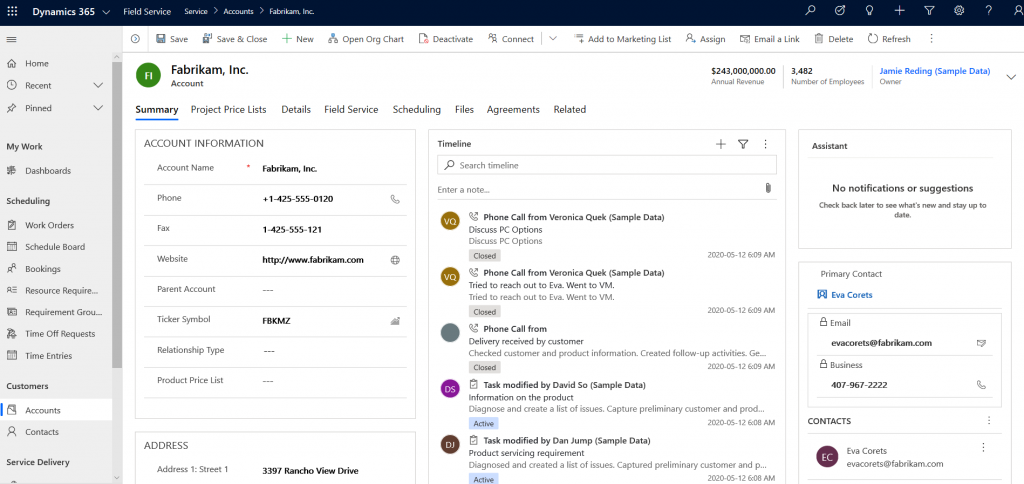Click the command bar overflow ellipsis
The width and height of the screenshot is (1024, 484).
[x=931, y=39]
